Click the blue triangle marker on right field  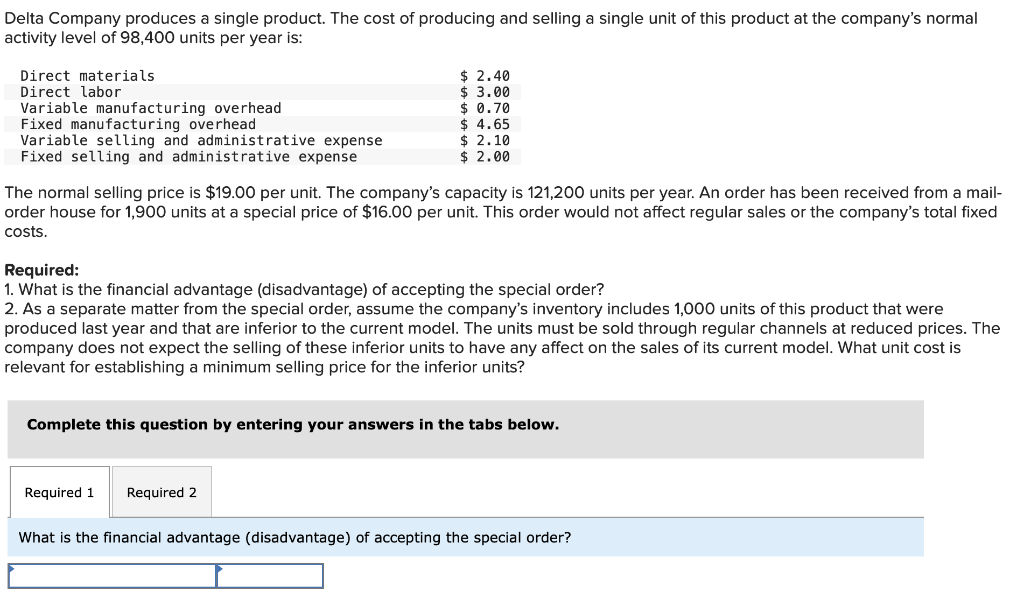(x=221, y=569)
